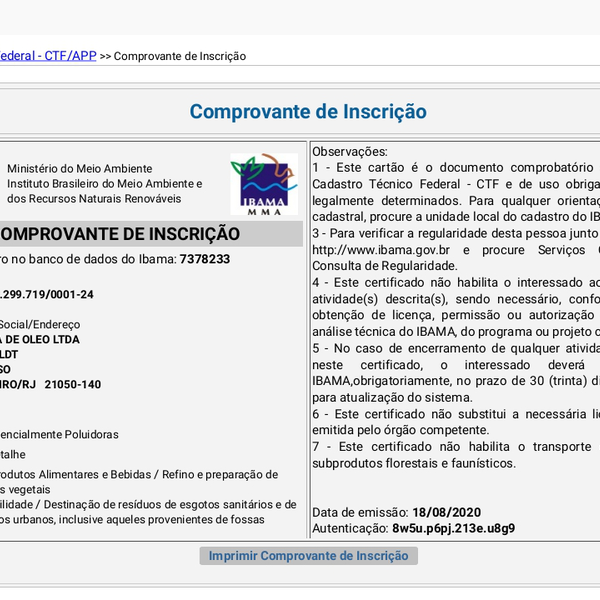The width and height of the screenshot is (600, 600).
Task: Click Consulta de Regularidade text
Action: pyautogui.click(x=385, y=266)
